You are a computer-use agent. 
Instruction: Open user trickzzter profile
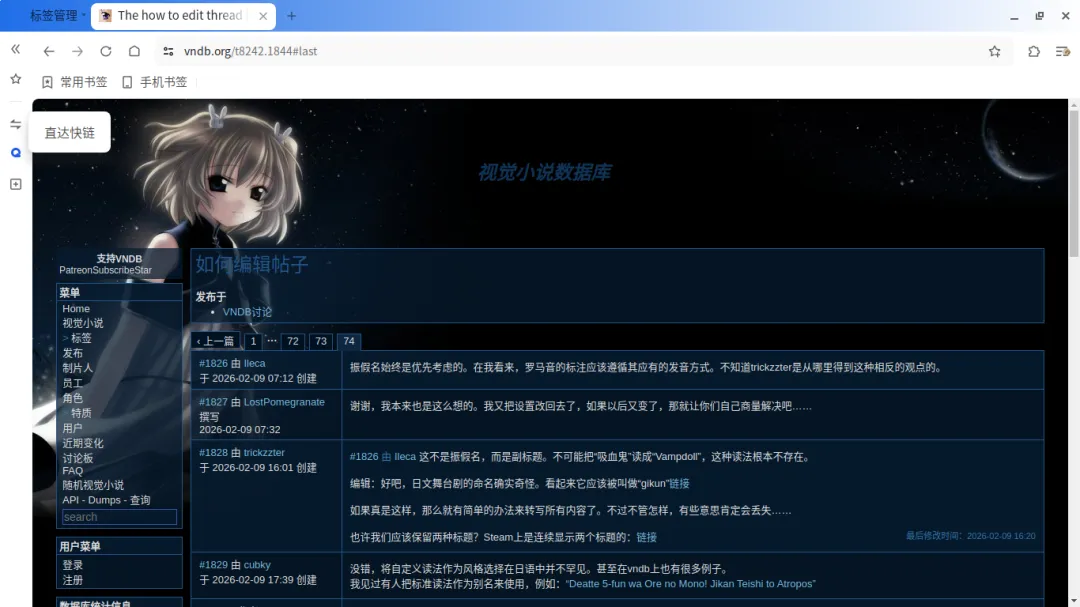click(264, 453)
